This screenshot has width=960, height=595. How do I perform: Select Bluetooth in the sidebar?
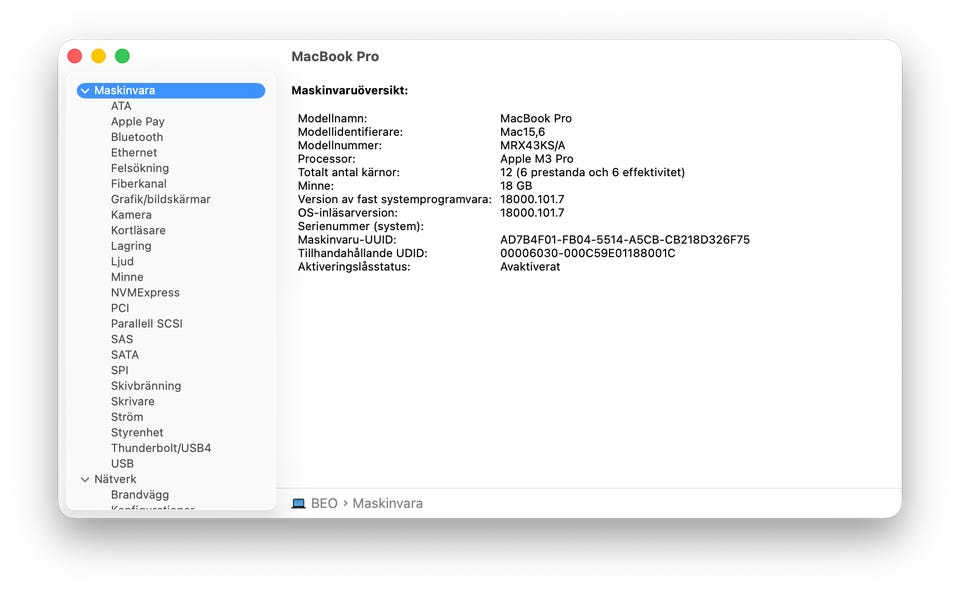coord(137,137)
